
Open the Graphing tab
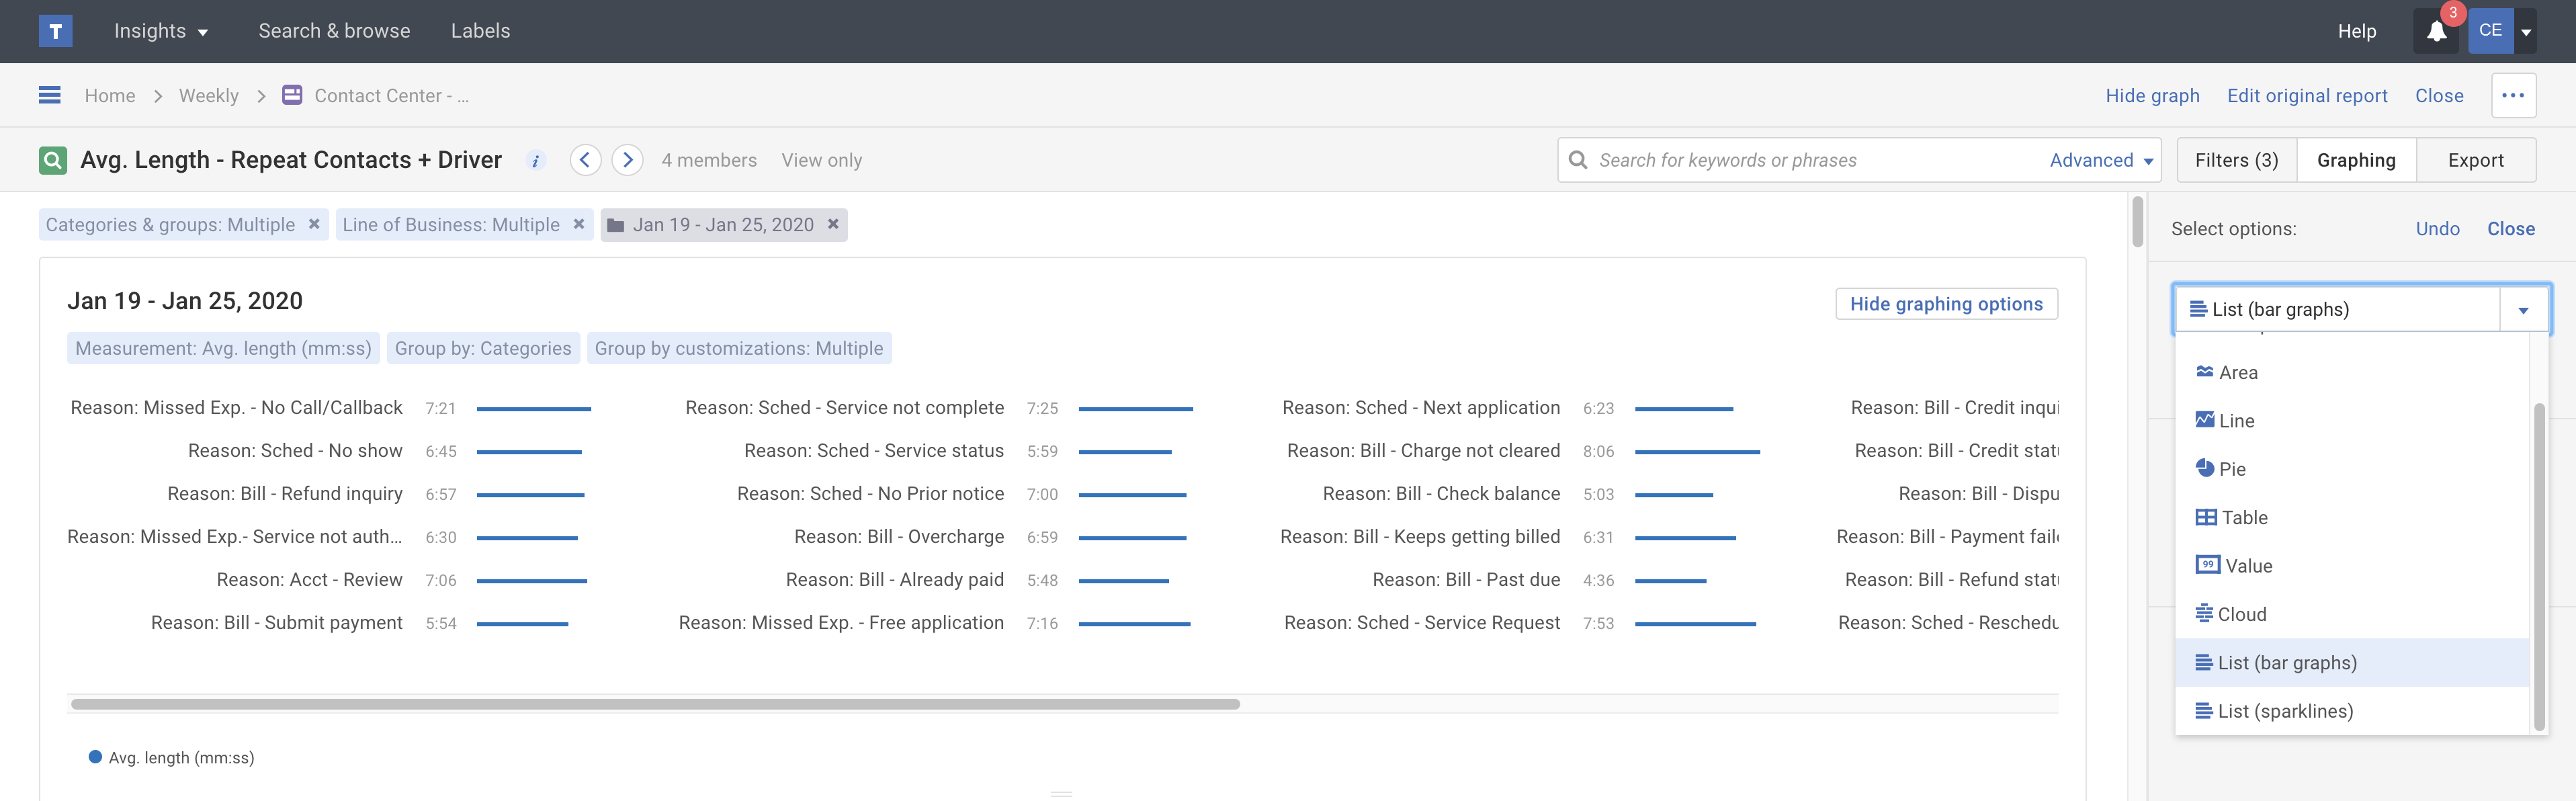pos(2355,160)
